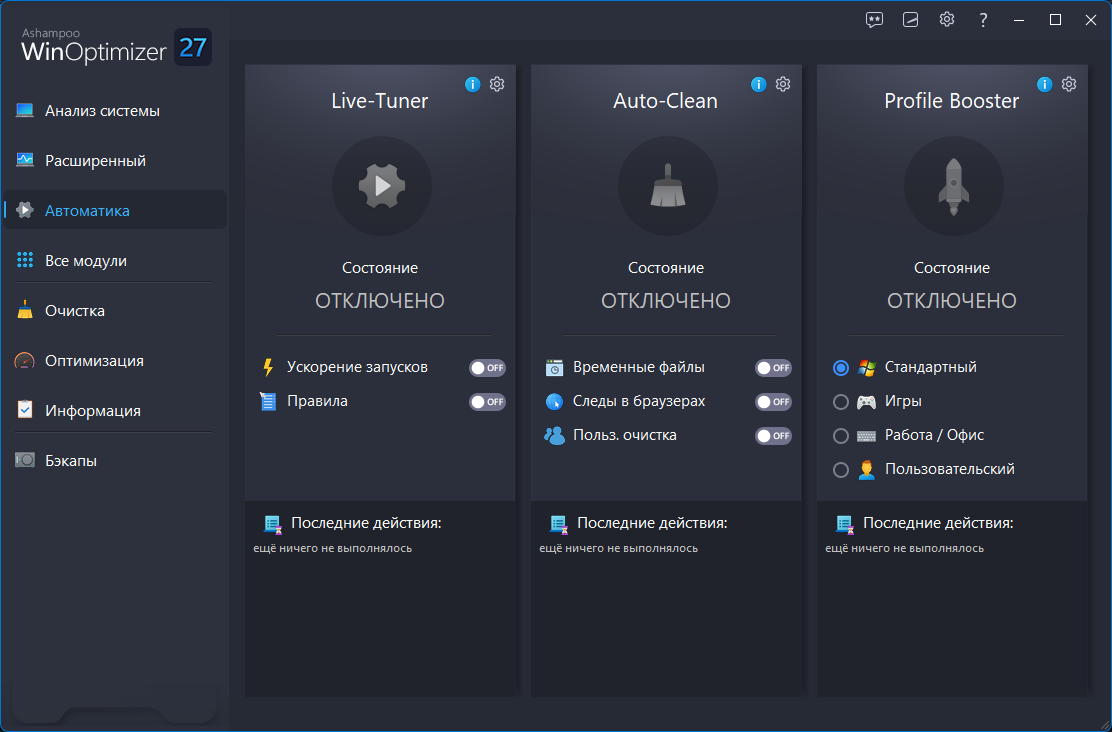Click the Ashampoo WinOptimizer 27 logo
The image size is (1112, 732).
(x=116, y=47)
